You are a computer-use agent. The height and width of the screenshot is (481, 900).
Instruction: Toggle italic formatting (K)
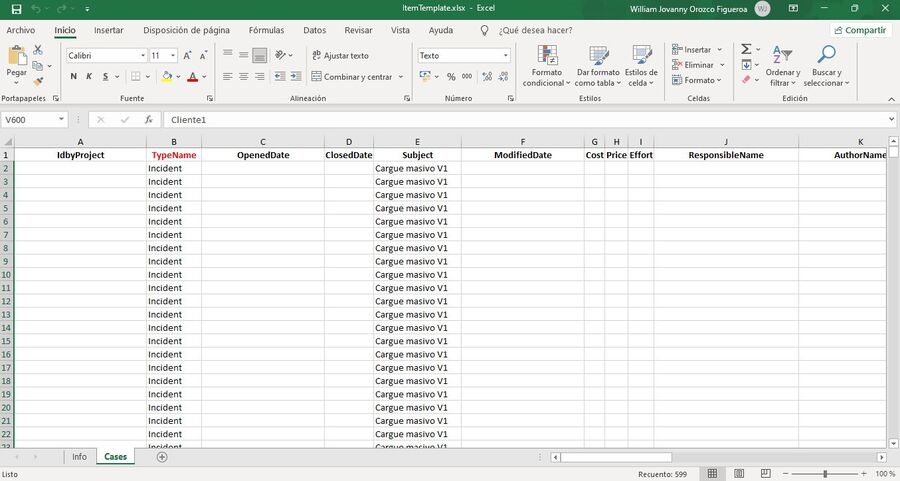coord(89,77)
